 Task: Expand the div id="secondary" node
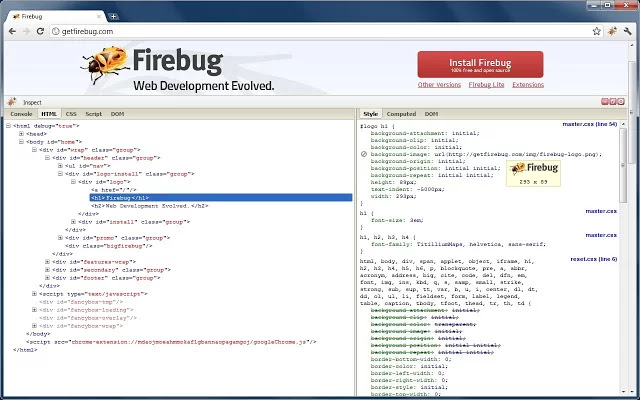point(47,270)
